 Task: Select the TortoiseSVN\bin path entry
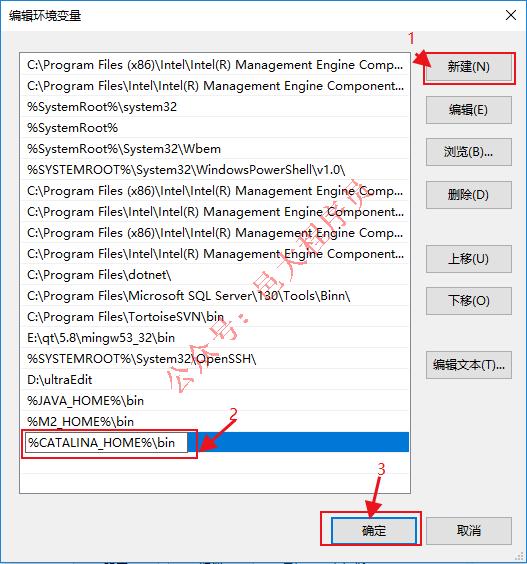point(215,317)
